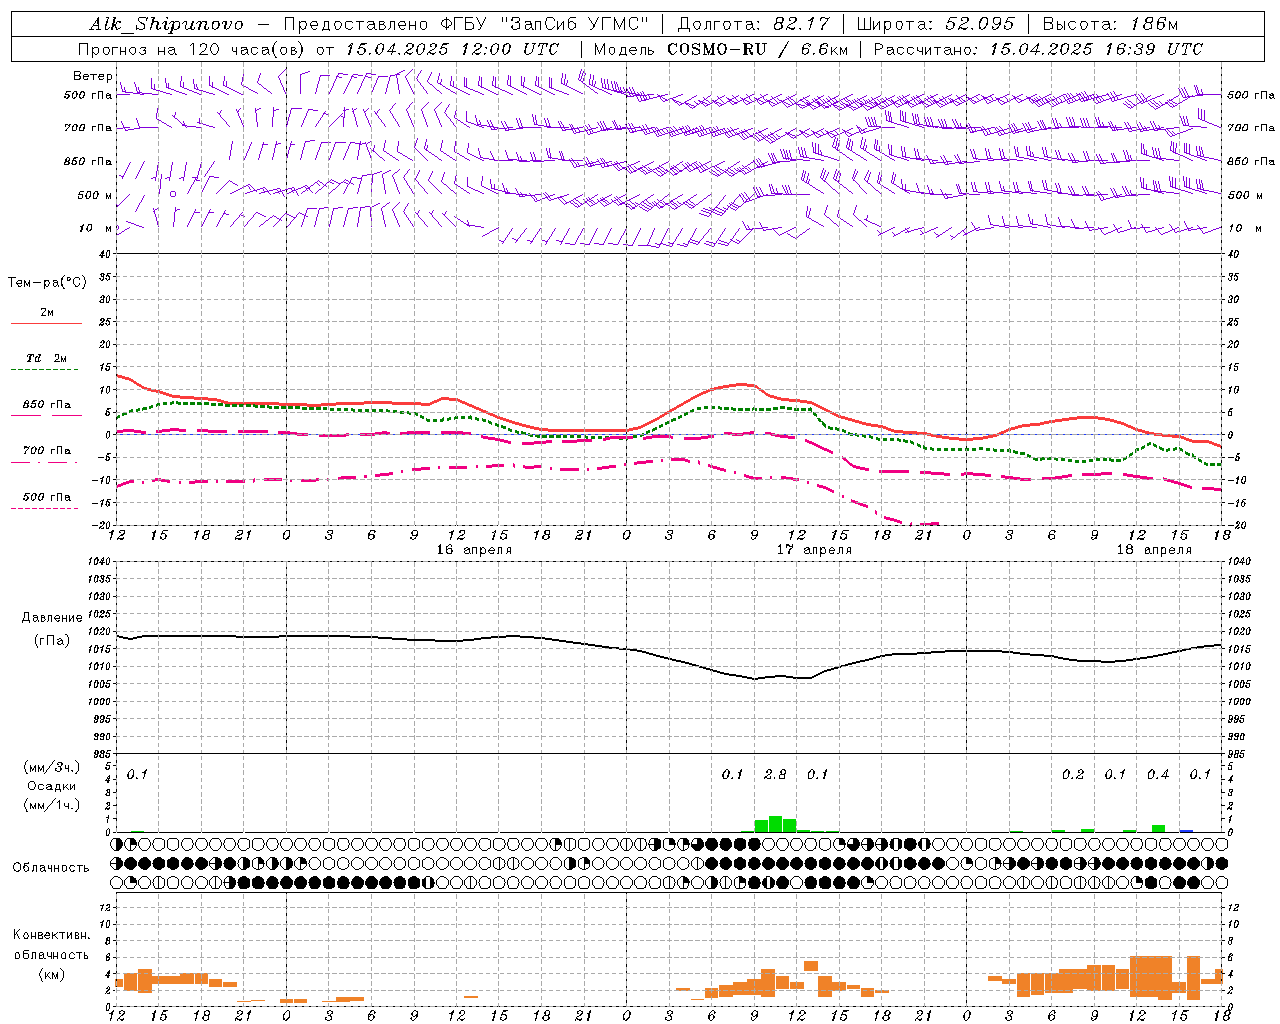Click the (мм/3ч.) precipitation unit label

point(52,768)
